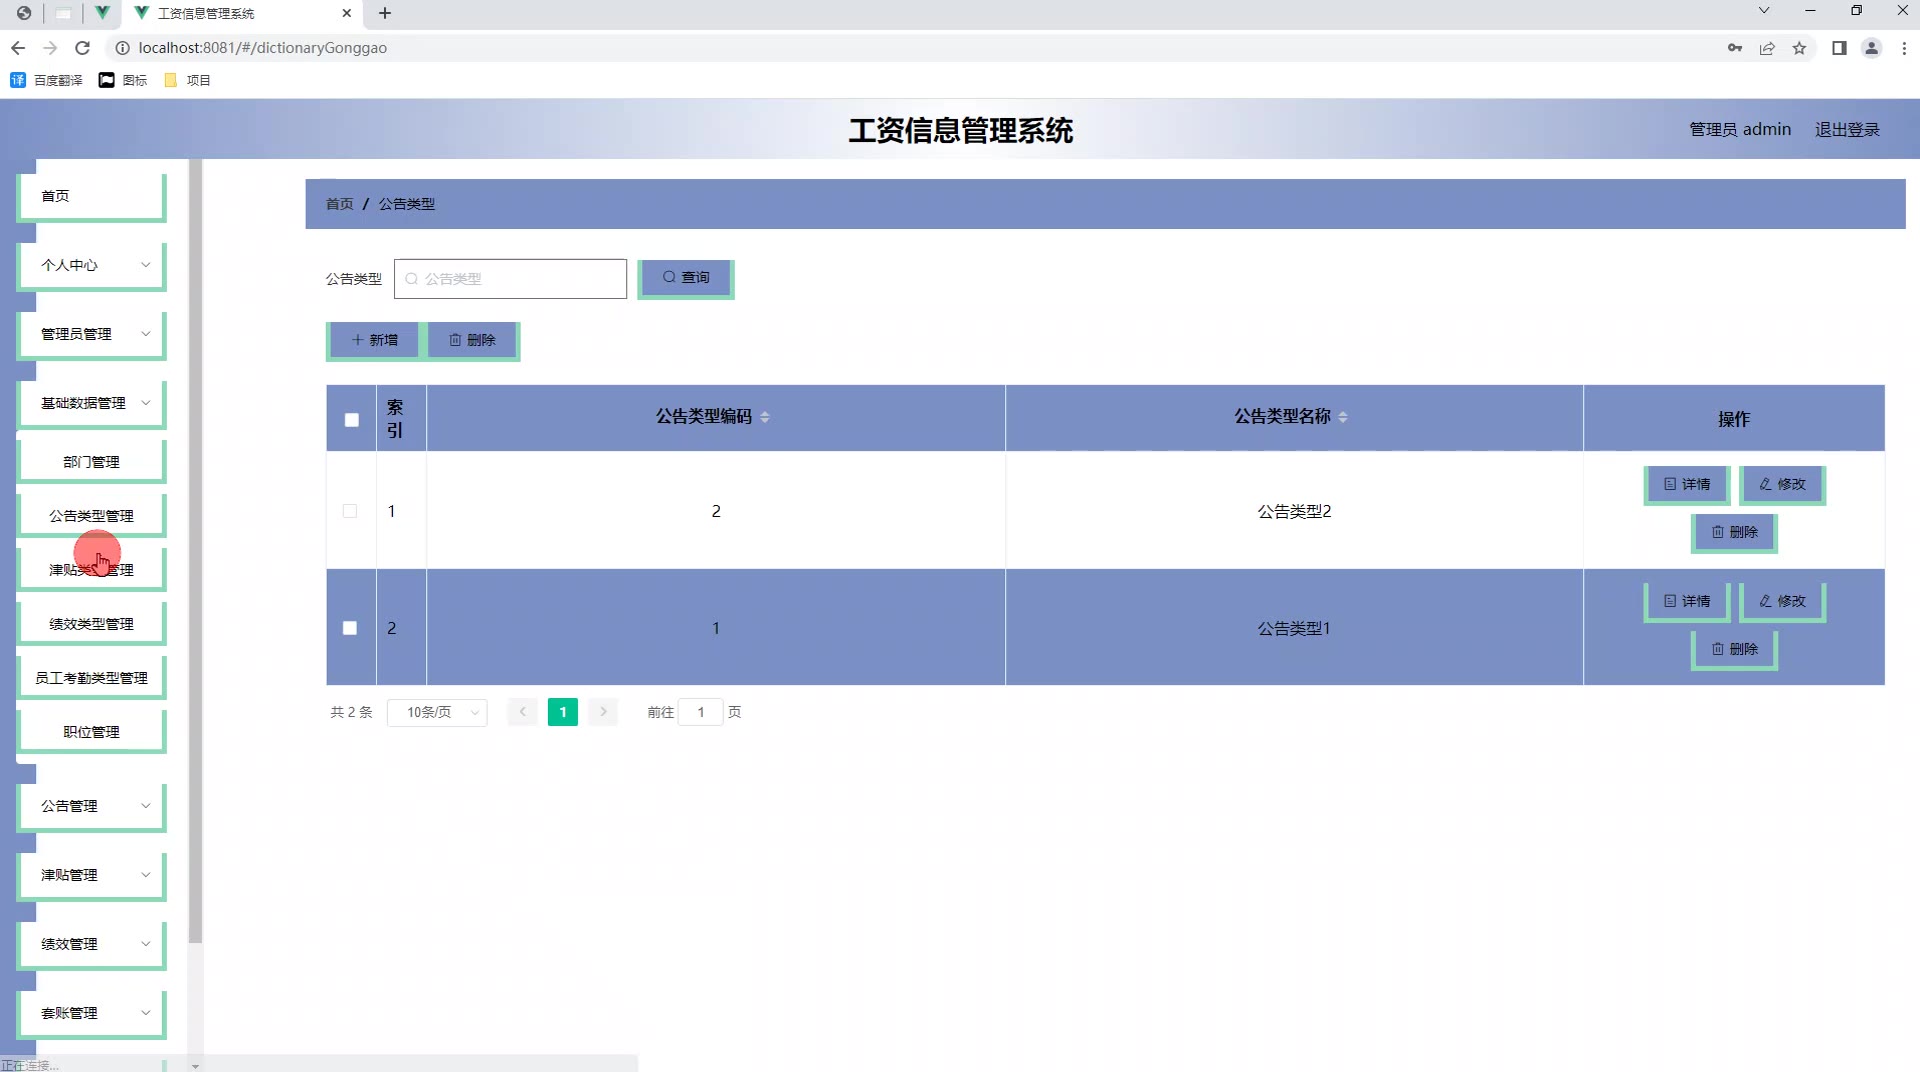Open the saved passwords key icon
This screenshot has width=1920, height=1072.
1735,48
